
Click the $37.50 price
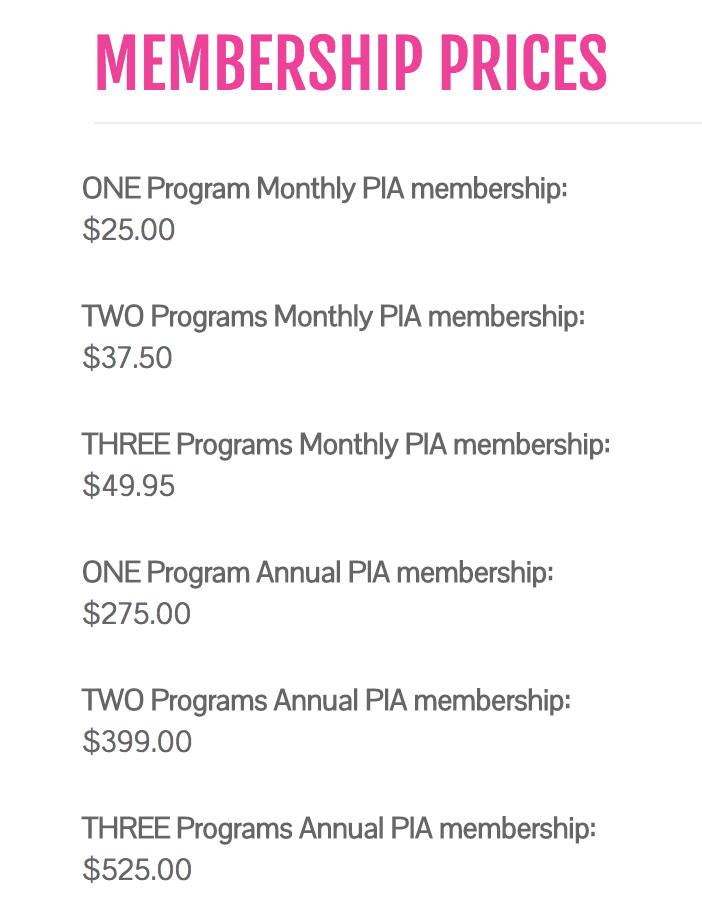click(x=127, y=358)
